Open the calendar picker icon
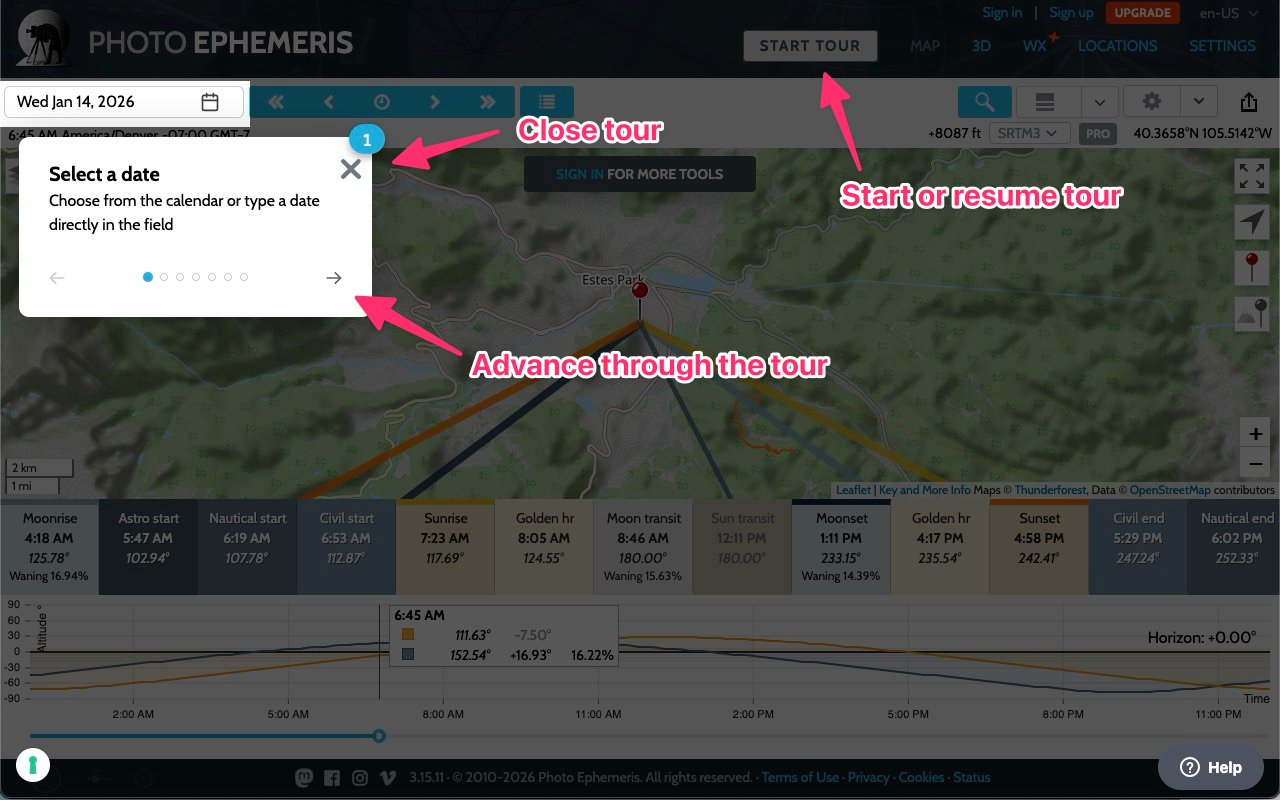 click(210, 102)
